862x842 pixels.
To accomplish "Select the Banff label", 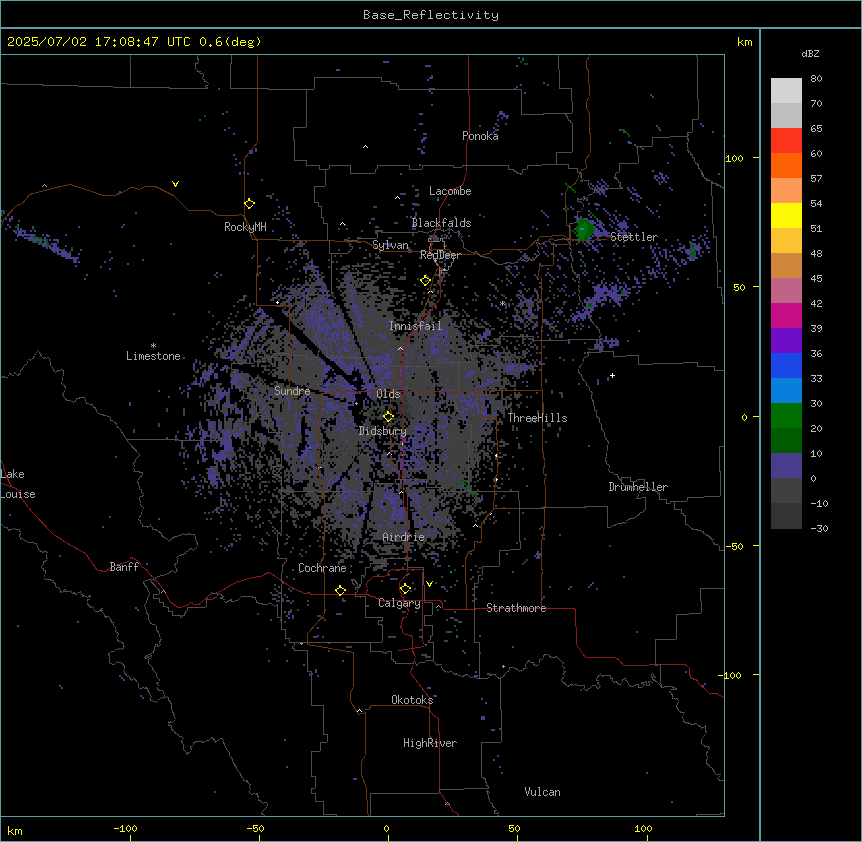I will (x=124, y=567).
